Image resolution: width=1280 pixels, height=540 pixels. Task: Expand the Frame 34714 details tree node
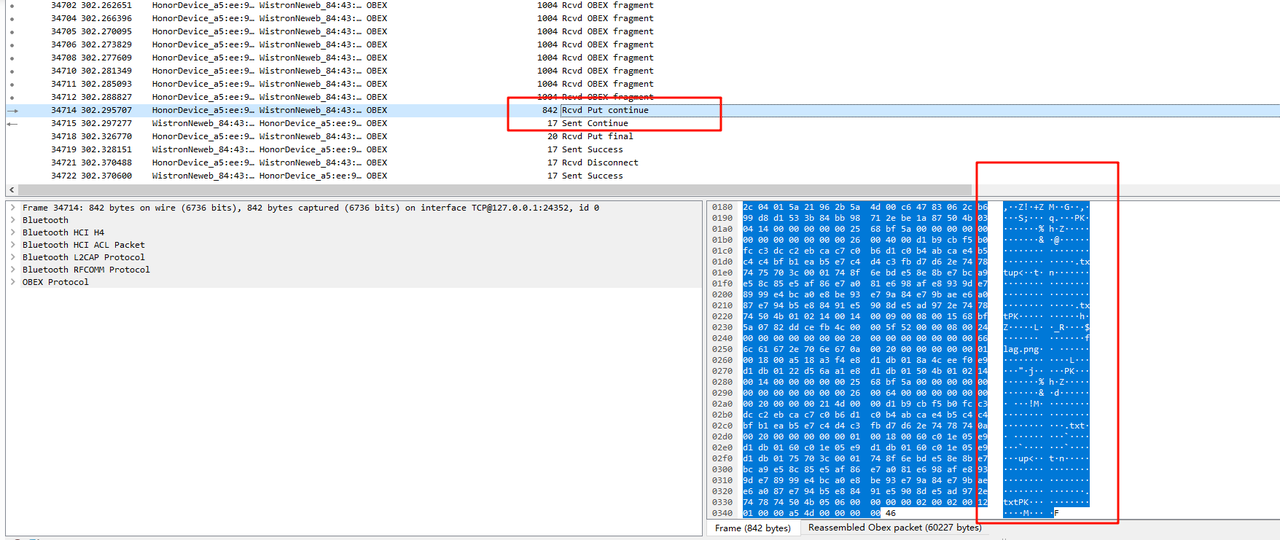[12, 208]
